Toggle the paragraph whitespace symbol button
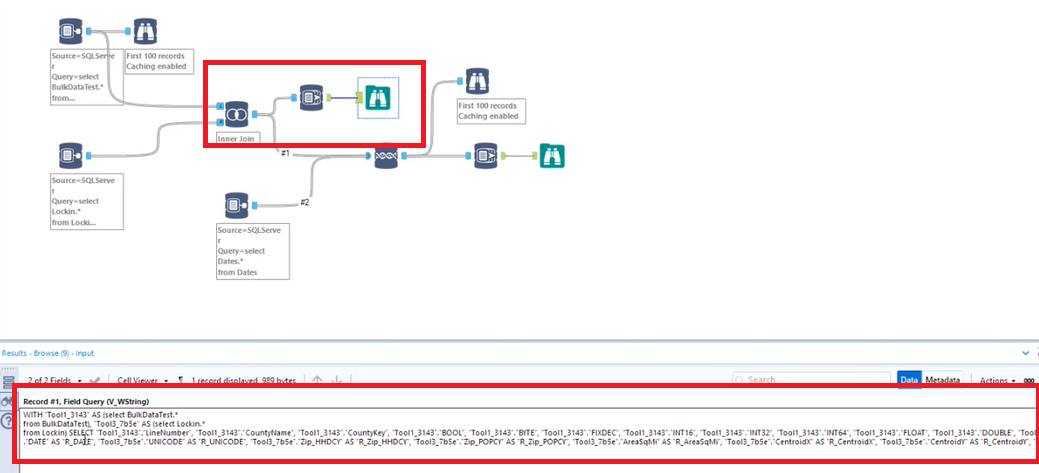 click(180, 380)
